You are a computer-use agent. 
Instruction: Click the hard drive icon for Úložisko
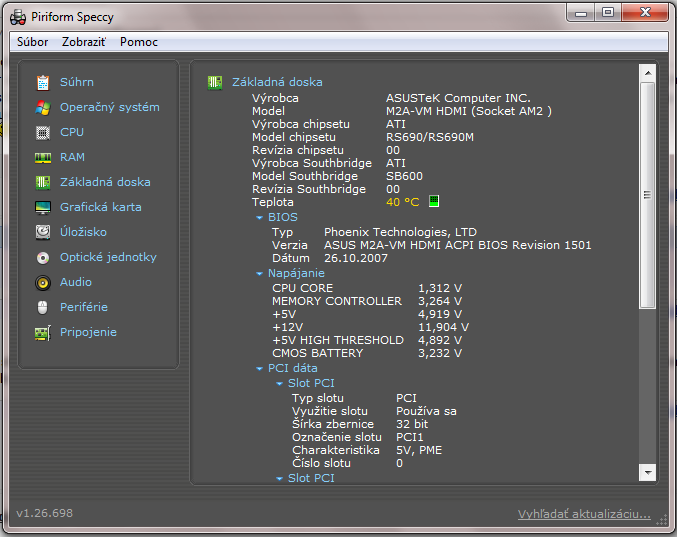[43, 232]
